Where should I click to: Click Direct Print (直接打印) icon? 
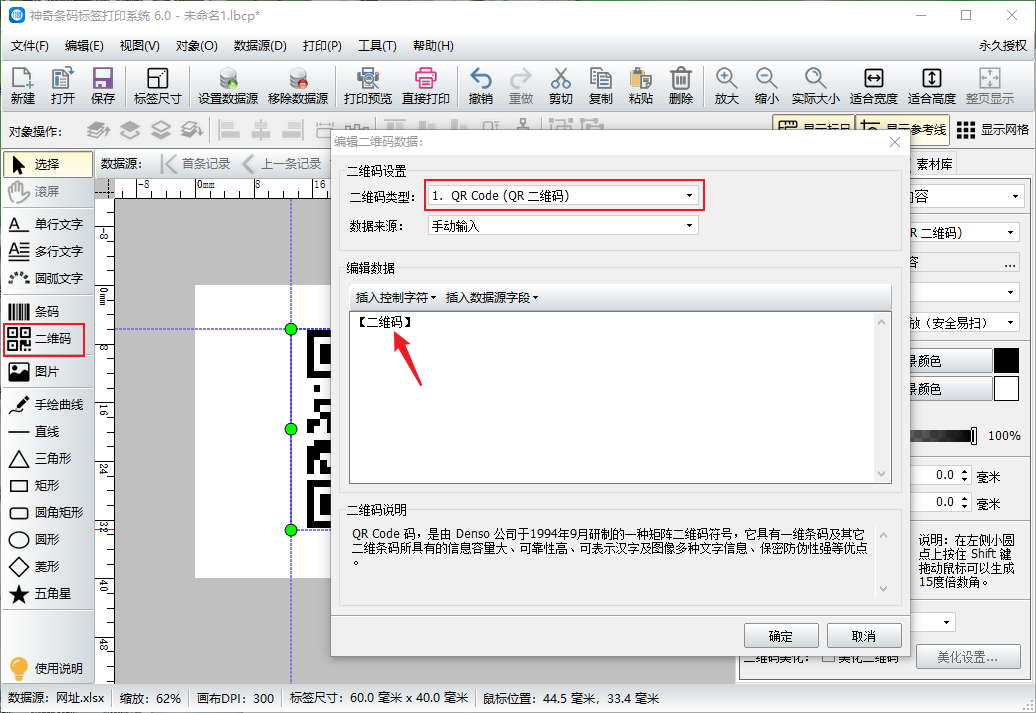tap(426, 86)
